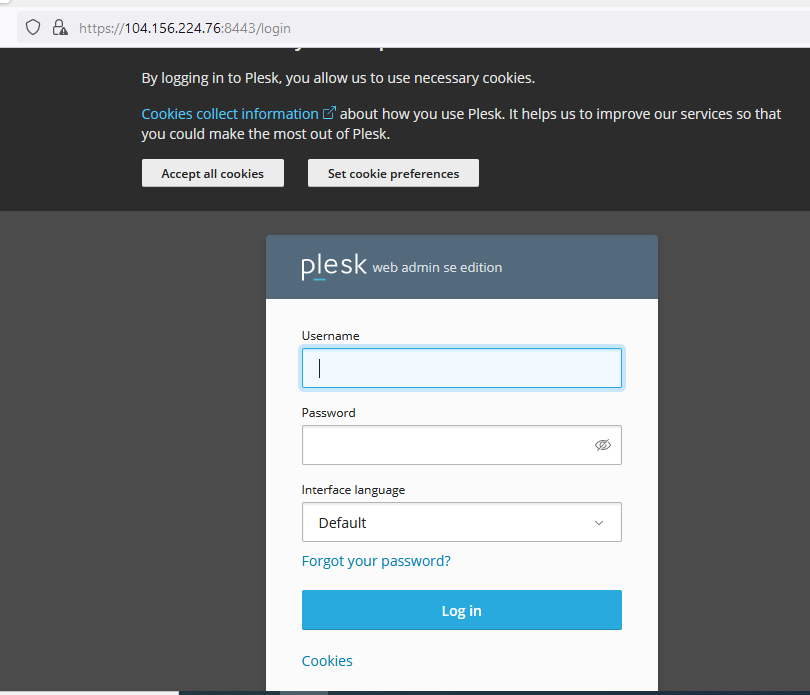The width and height of the screenshot is (810, 695).
Task: Click the browser address bar URL
Action: coord(184,28)
